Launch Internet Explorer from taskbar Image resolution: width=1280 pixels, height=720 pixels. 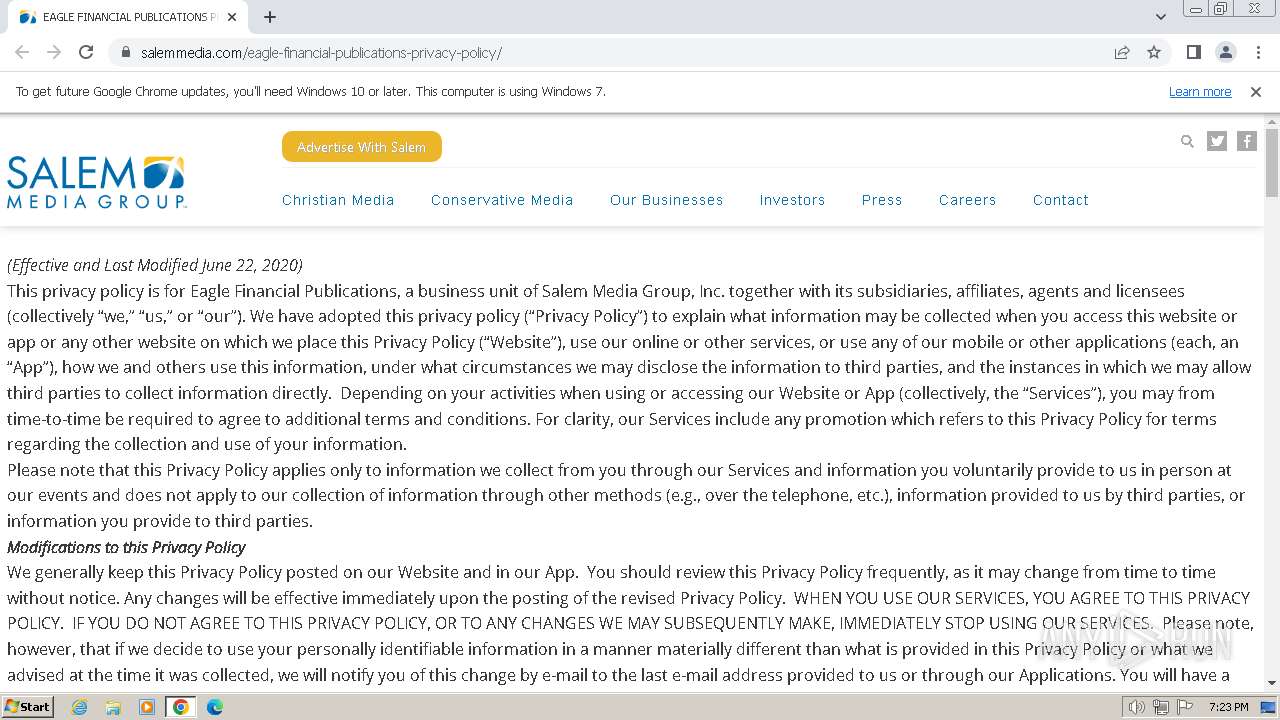[x=79, y=707]
